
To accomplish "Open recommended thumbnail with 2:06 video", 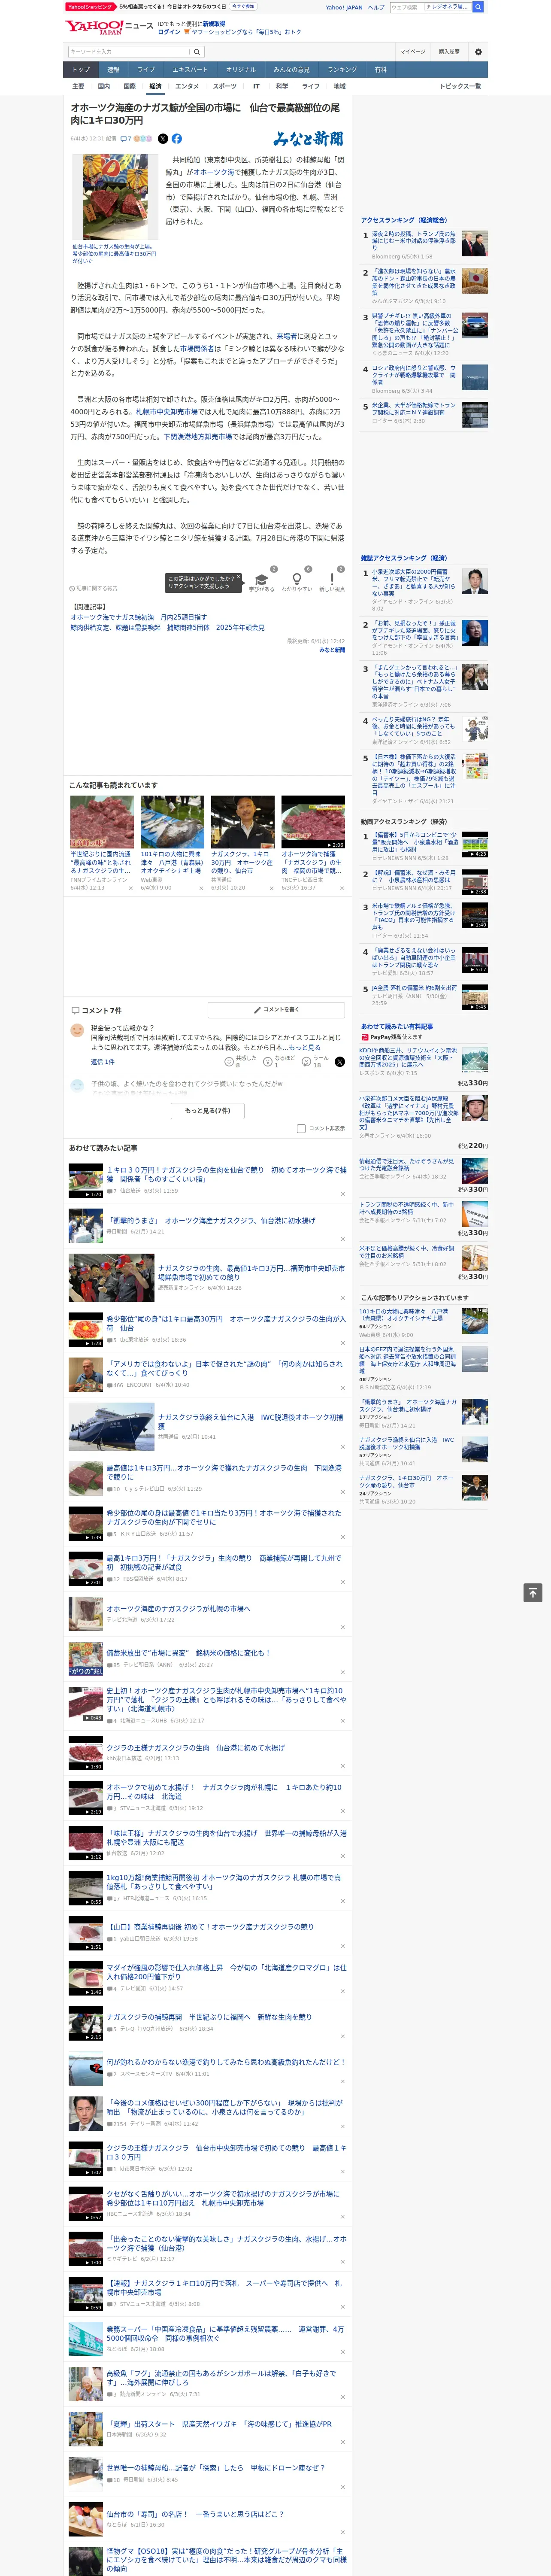I will 312,822.
